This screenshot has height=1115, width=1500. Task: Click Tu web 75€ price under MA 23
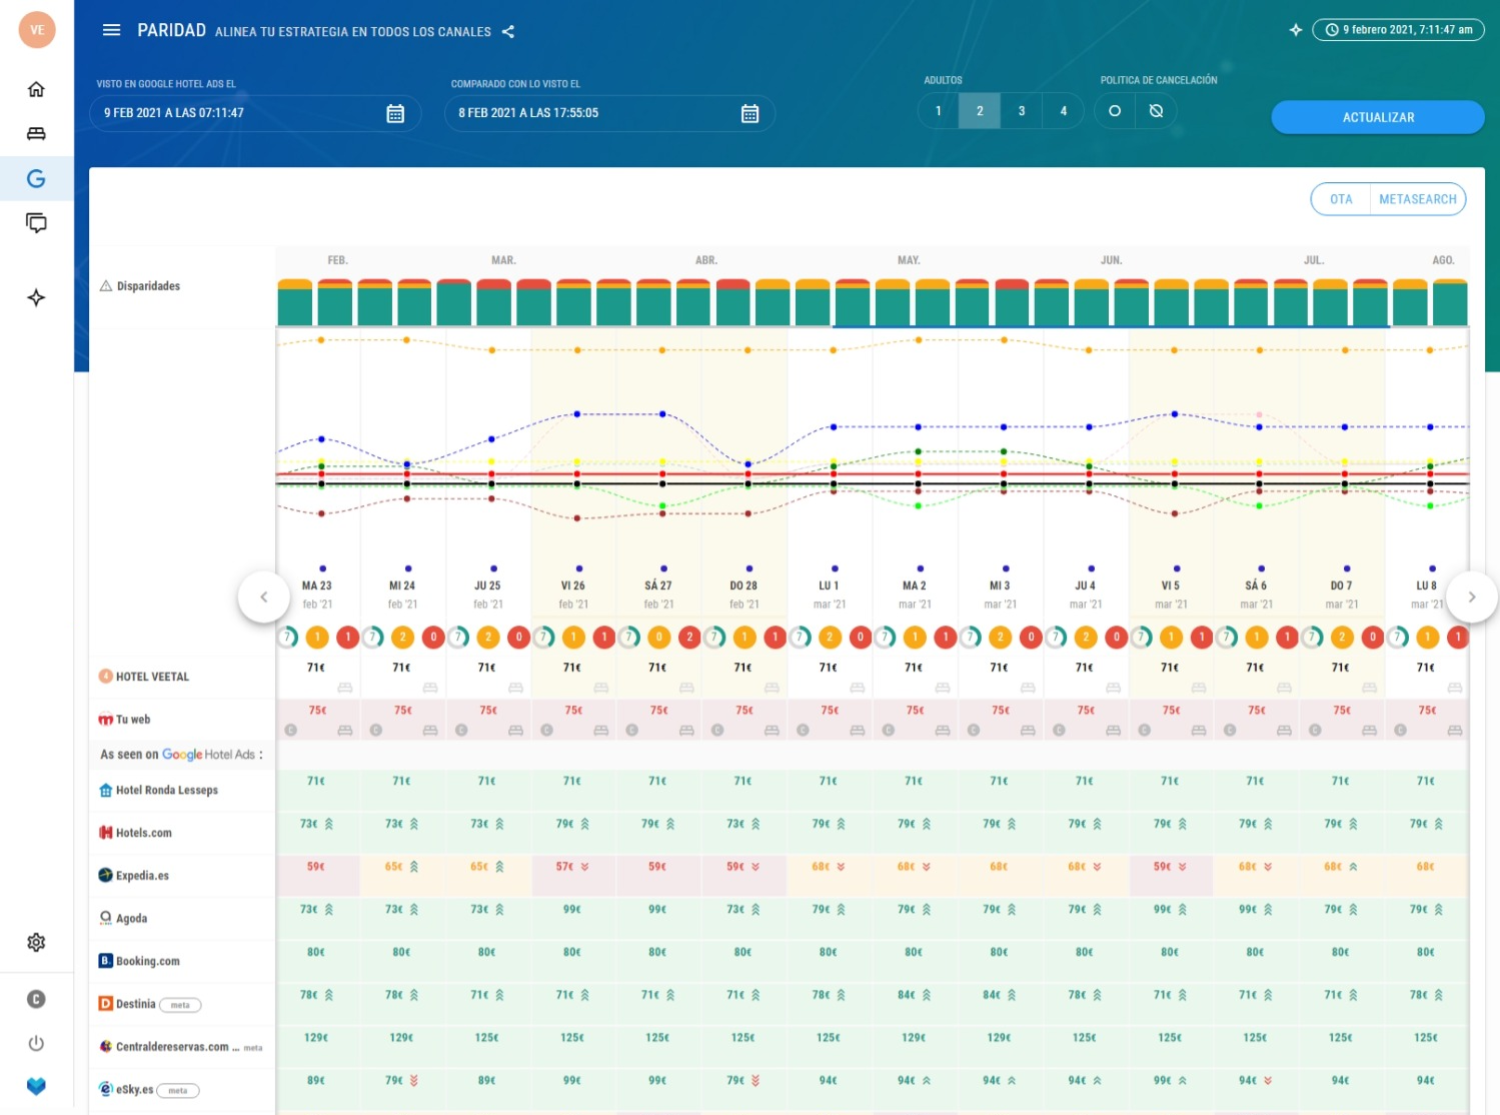317,710
